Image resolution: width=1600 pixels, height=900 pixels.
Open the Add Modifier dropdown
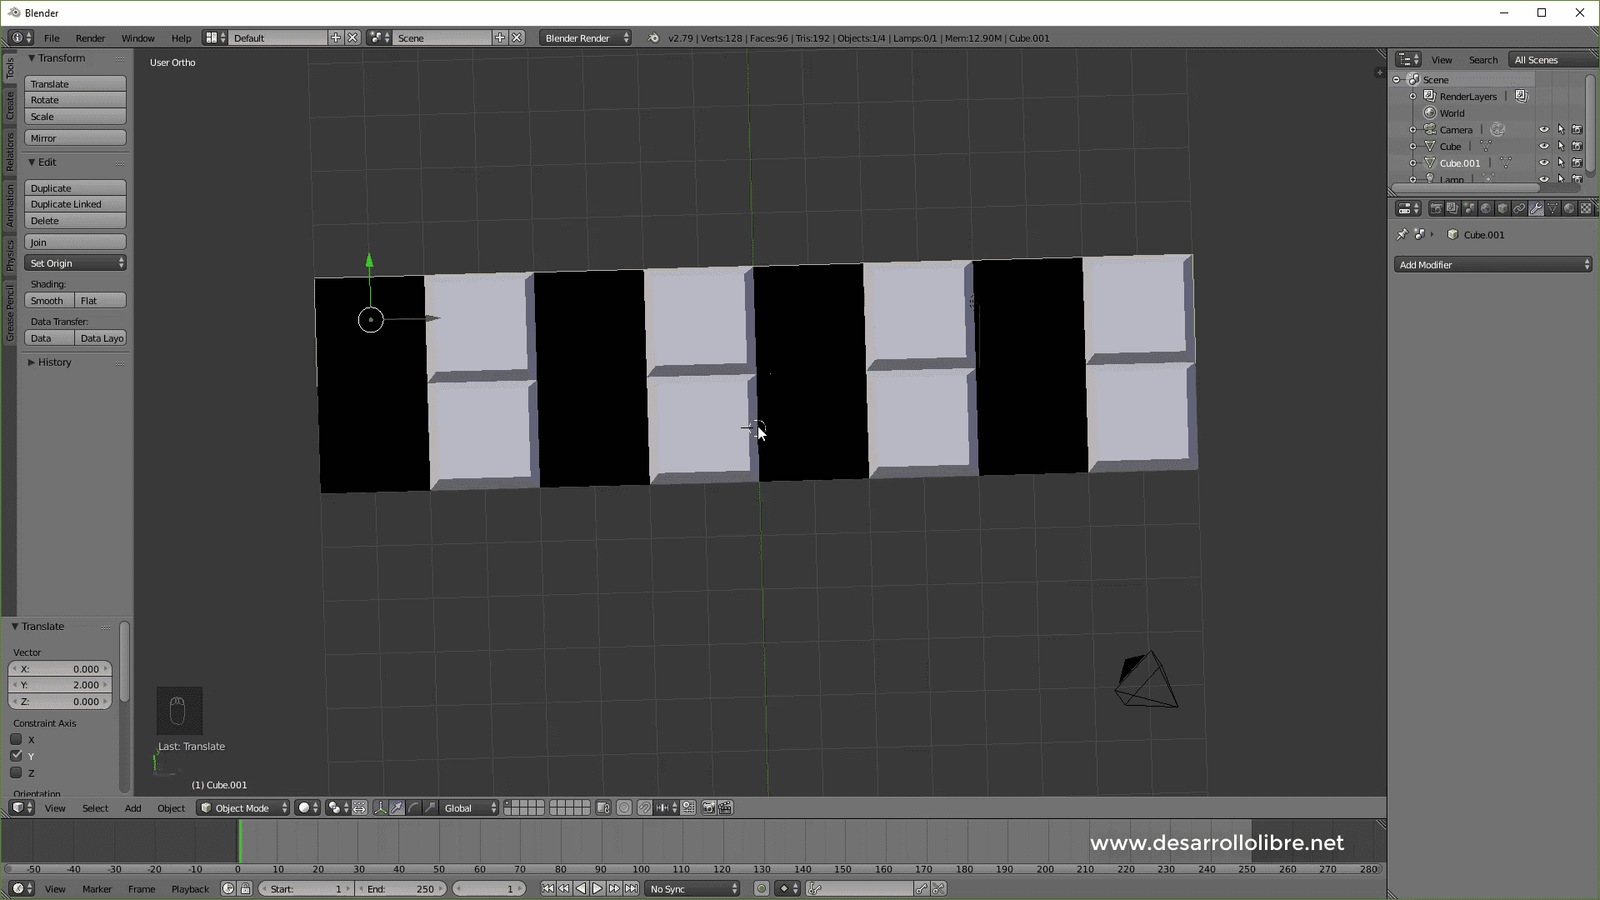coord(1493,265)
